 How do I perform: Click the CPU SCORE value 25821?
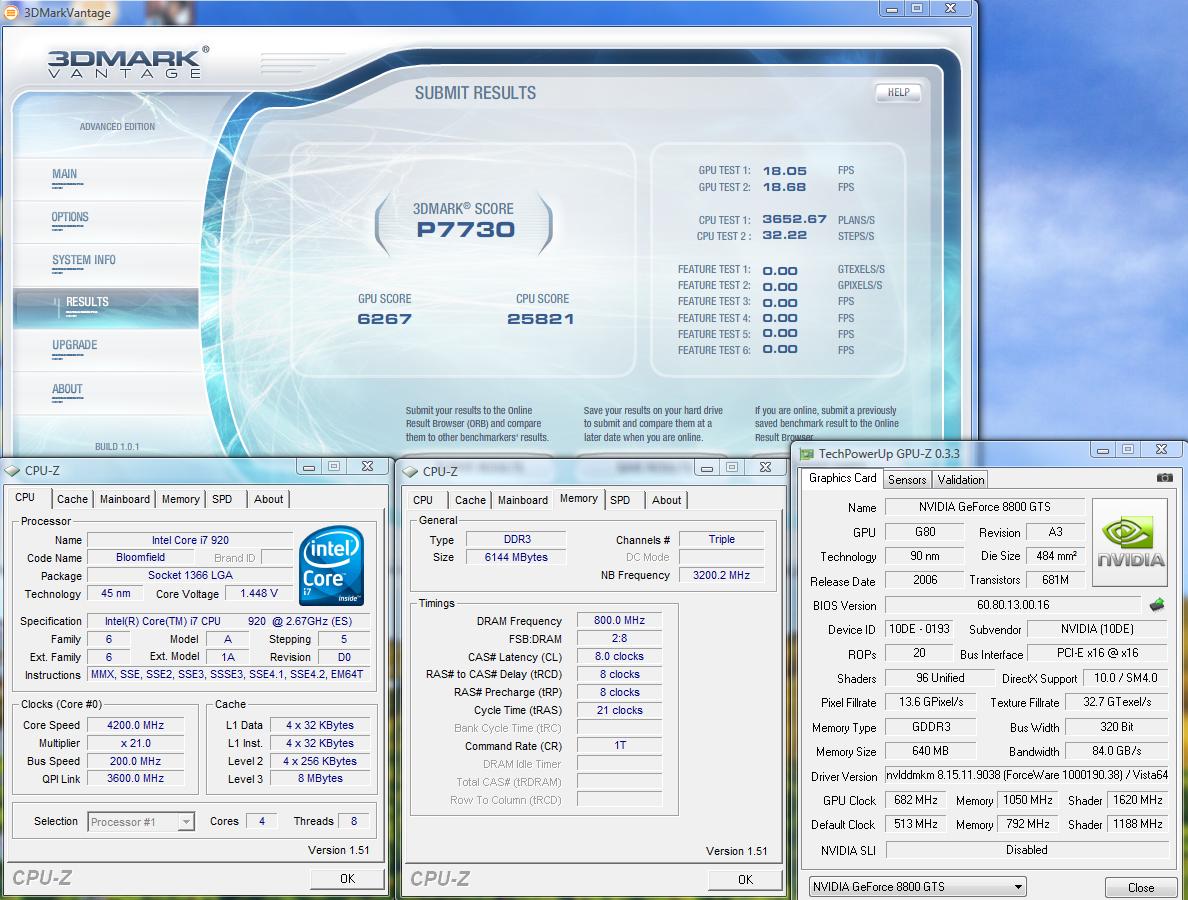tap(540, 319)
